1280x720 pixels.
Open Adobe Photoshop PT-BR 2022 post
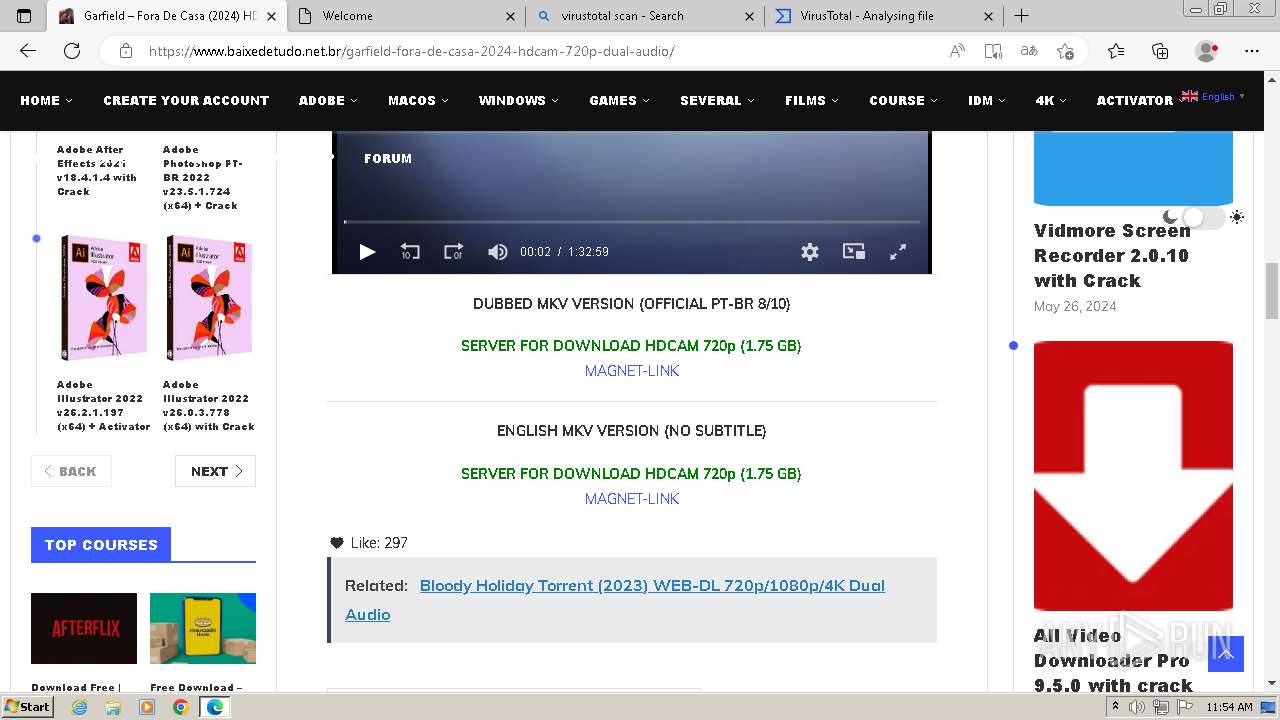203,177
